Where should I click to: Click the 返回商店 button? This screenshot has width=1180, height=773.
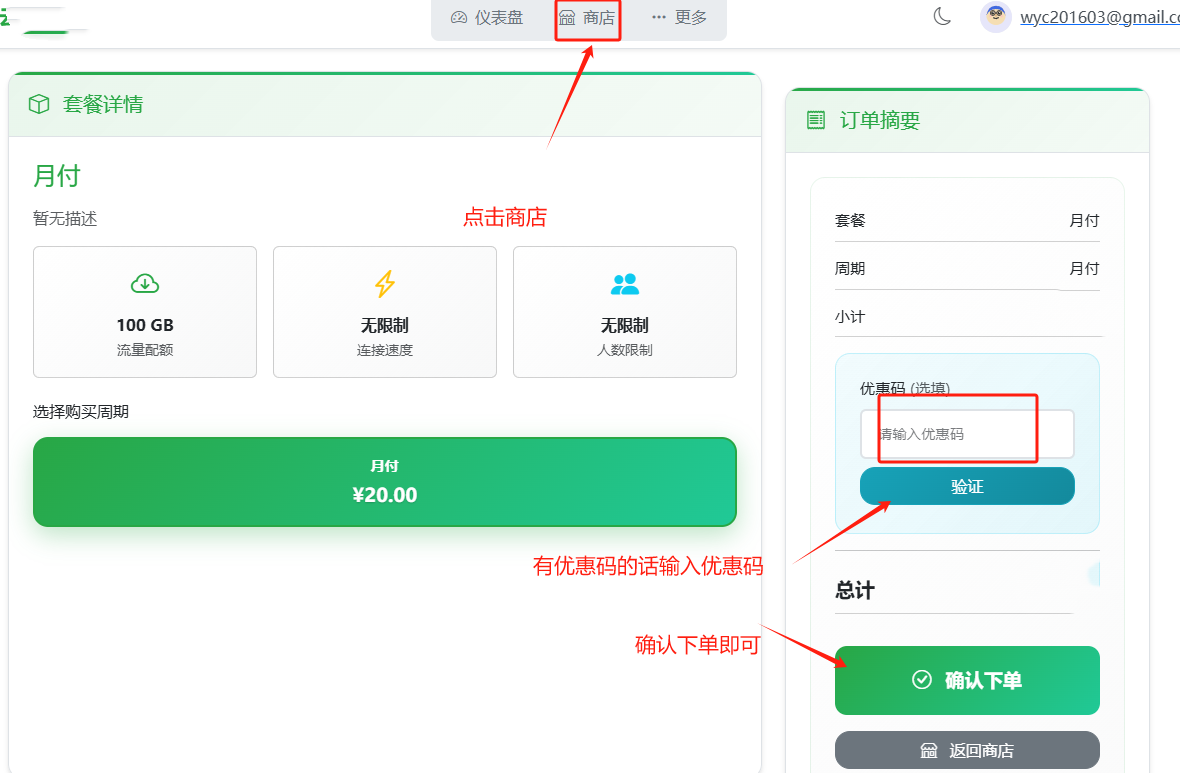pos(967,750)
